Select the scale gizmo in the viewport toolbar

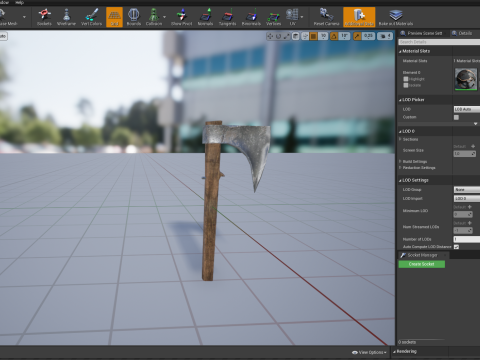(286, 36)
